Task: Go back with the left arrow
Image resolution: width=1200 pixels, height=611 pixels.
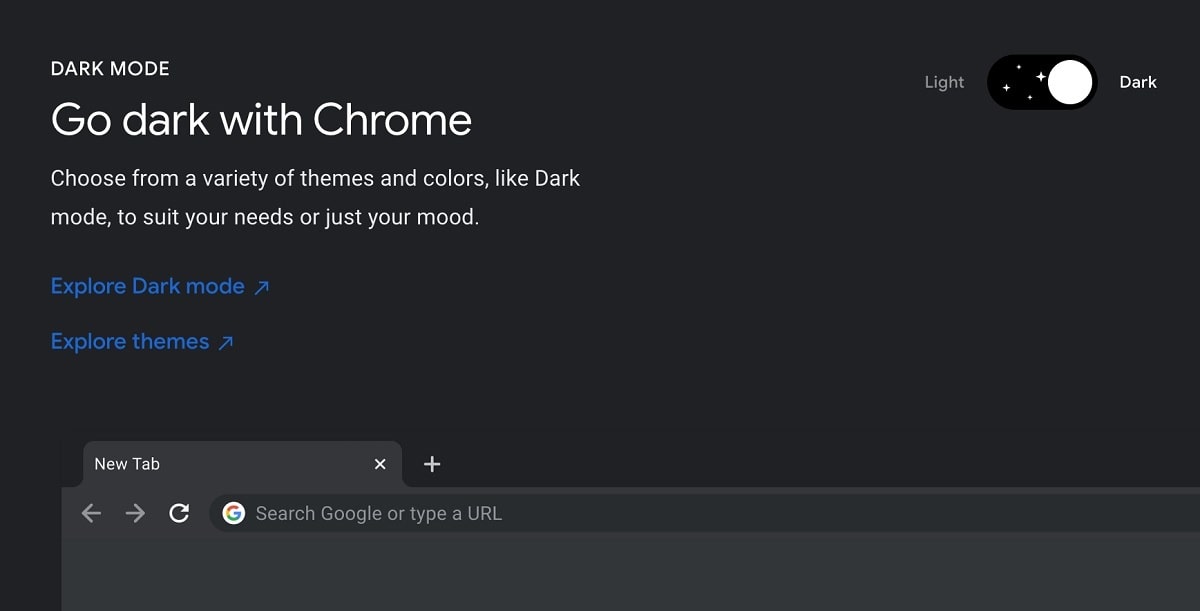Action: (x=91, y=513)
